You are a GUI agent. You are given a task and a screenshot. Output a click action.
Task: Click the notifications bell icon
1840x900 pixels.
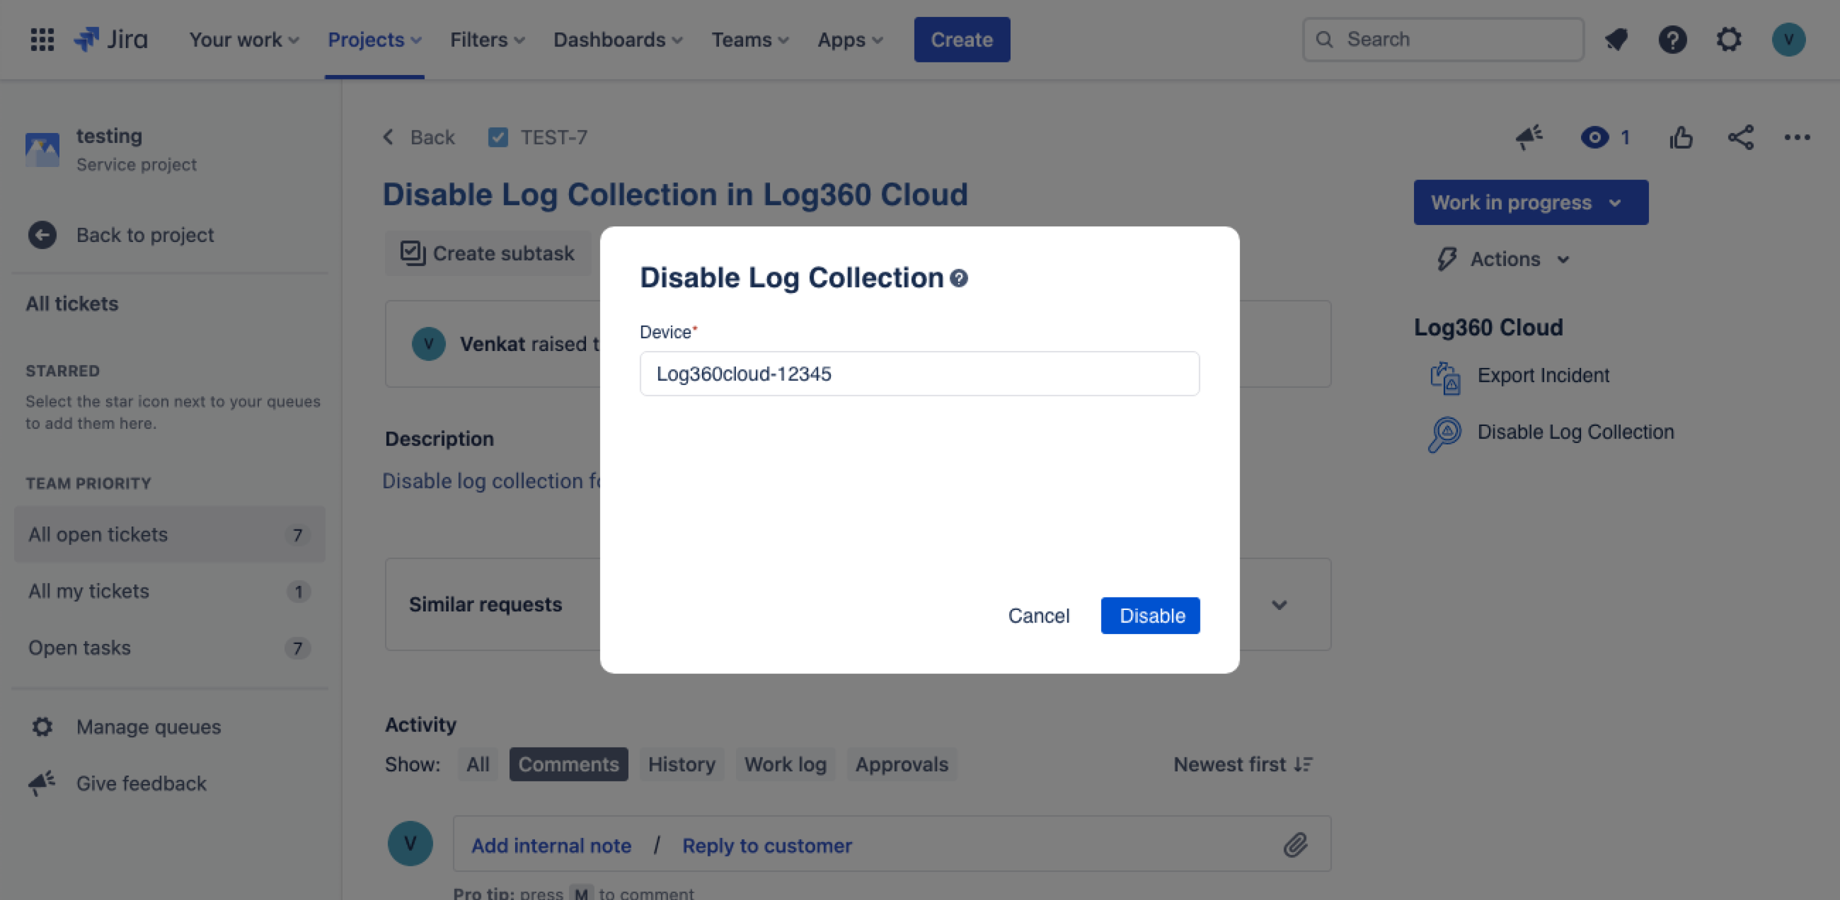tap(1616, 39)
